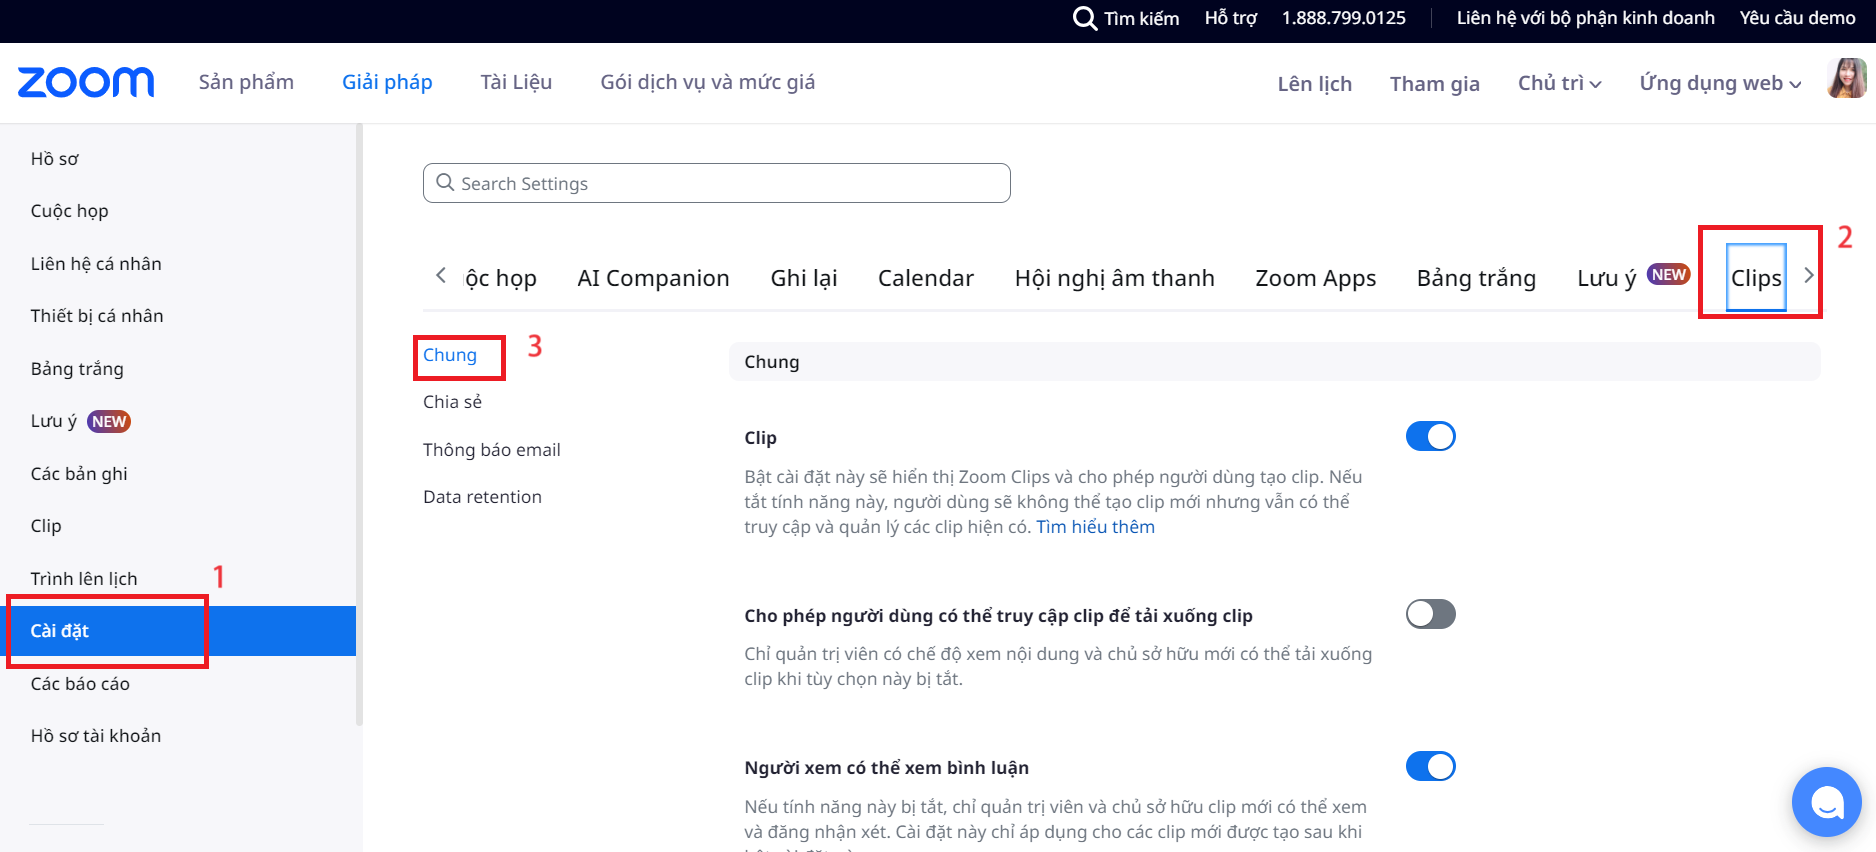Click the Zoom logo
The width and height of the screenshot is (1876, 852).
86,82
